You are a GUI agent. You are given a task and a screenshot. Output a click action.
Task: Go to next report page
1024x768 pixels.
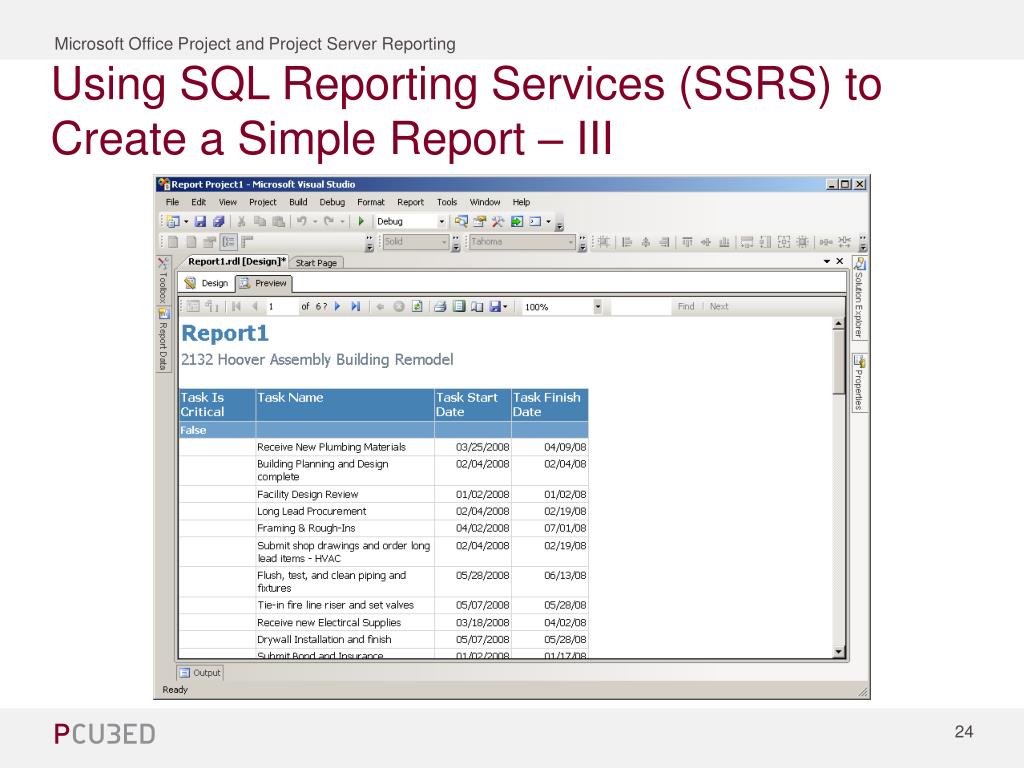(338, 306)
